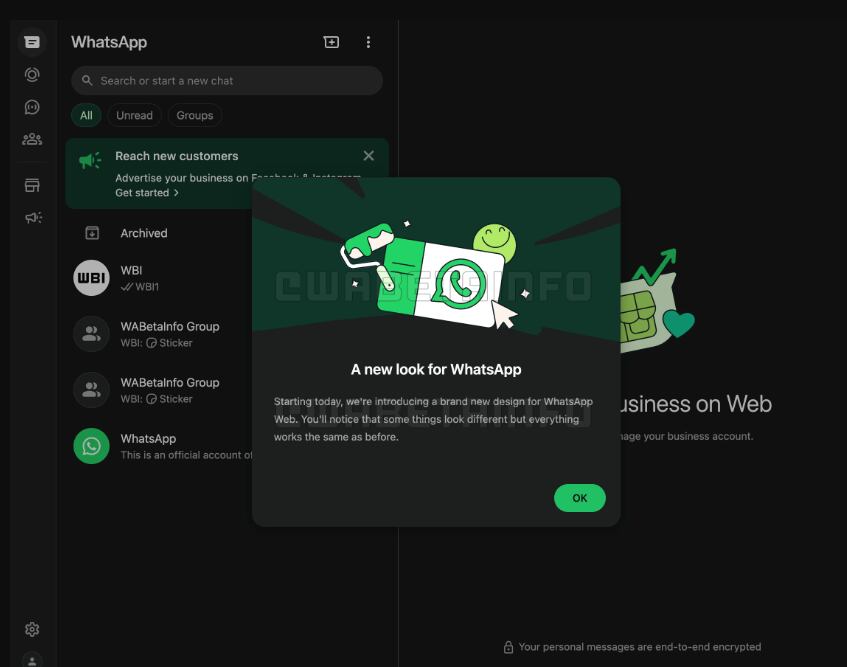Open the three-dot options menu

click(368, 42)
